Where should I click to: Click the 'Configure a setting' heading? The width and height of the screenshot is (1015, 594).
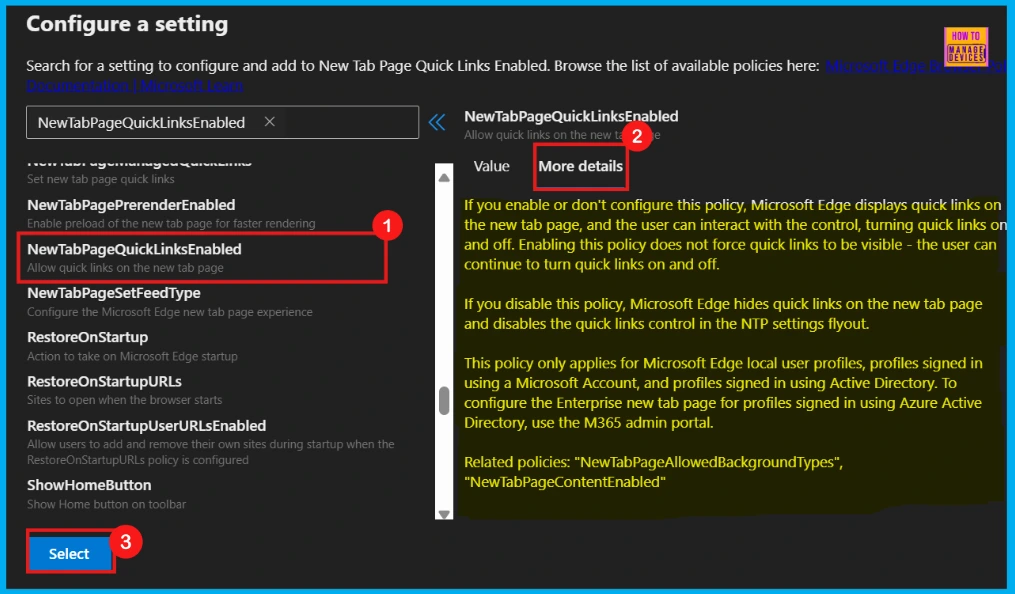pyautogui.click(x=127, y=24)
